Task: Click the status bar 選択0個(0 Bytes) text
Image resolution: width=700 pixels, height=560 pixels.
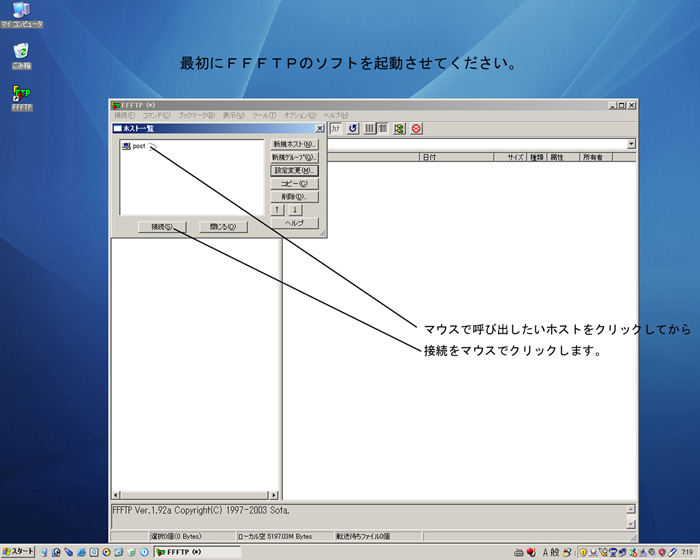Action: (176, 536)
